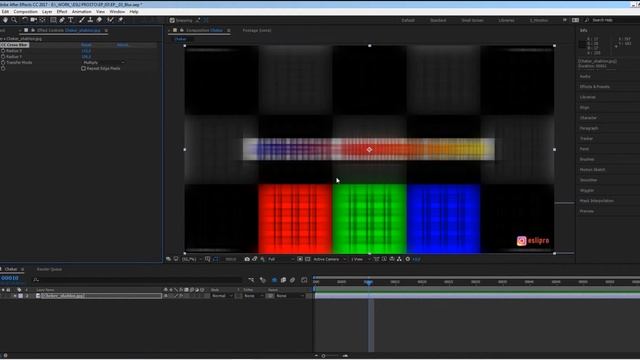Select the Pen tool
640x360 pixels.
coord(62,20)
